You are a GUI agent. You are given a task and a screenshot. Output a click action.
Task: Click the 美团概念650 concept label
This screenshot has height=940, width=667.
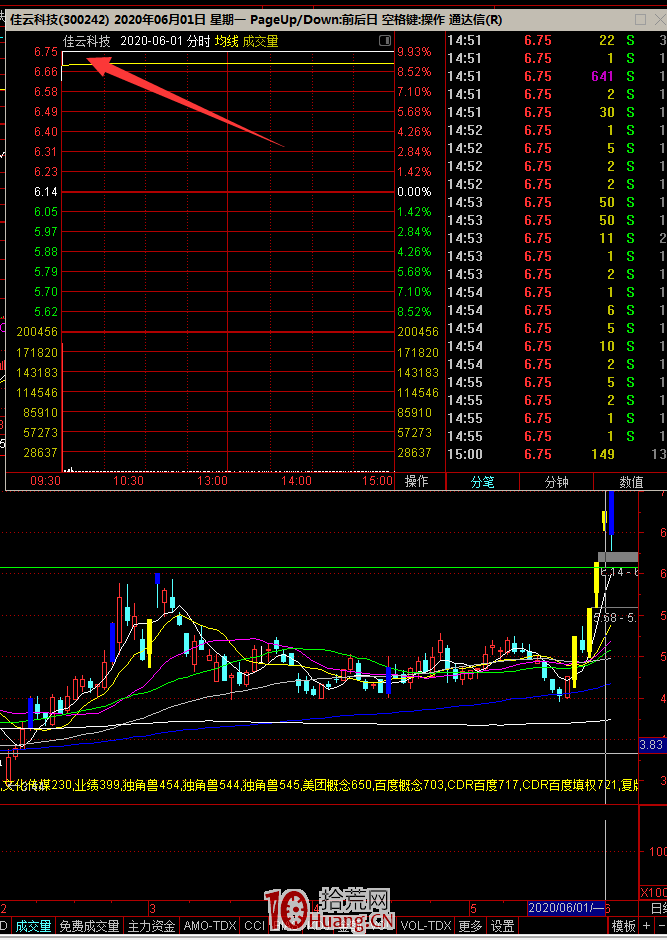[x=337, y=785]
